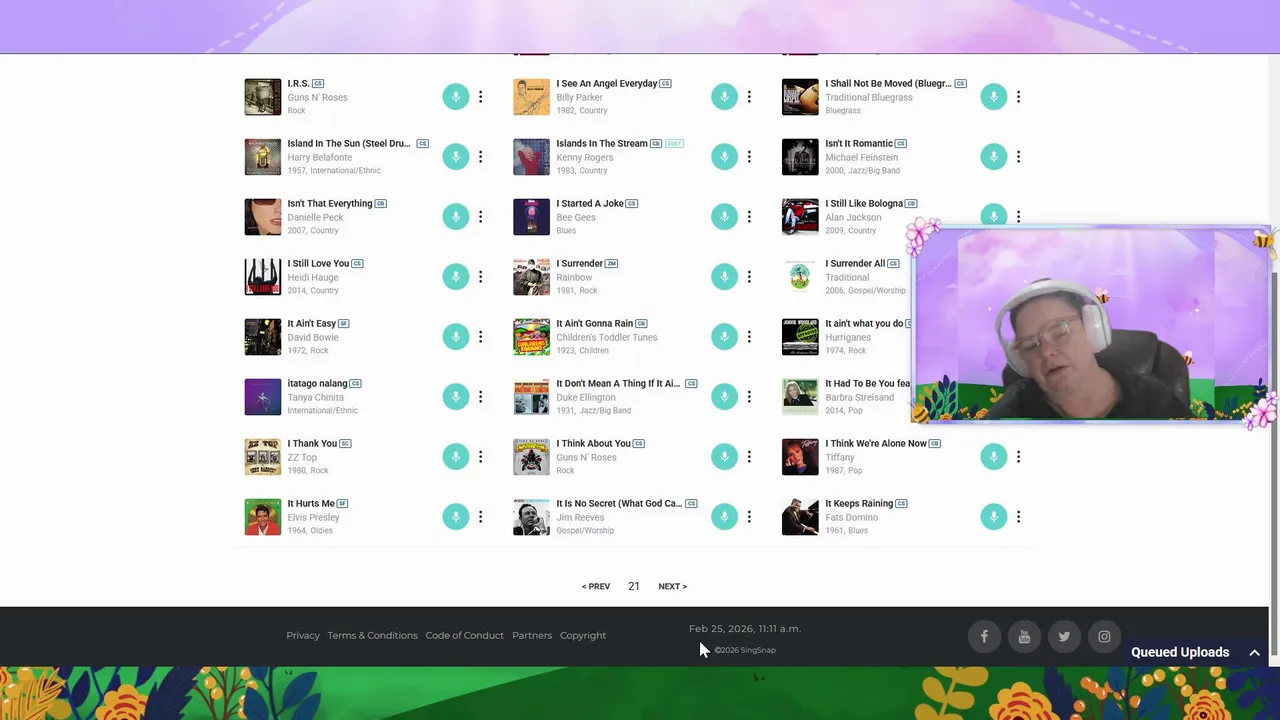Start recording I.R.S. by Guns N' Roses
The image size is (1280, 720).
coord(455,96)
